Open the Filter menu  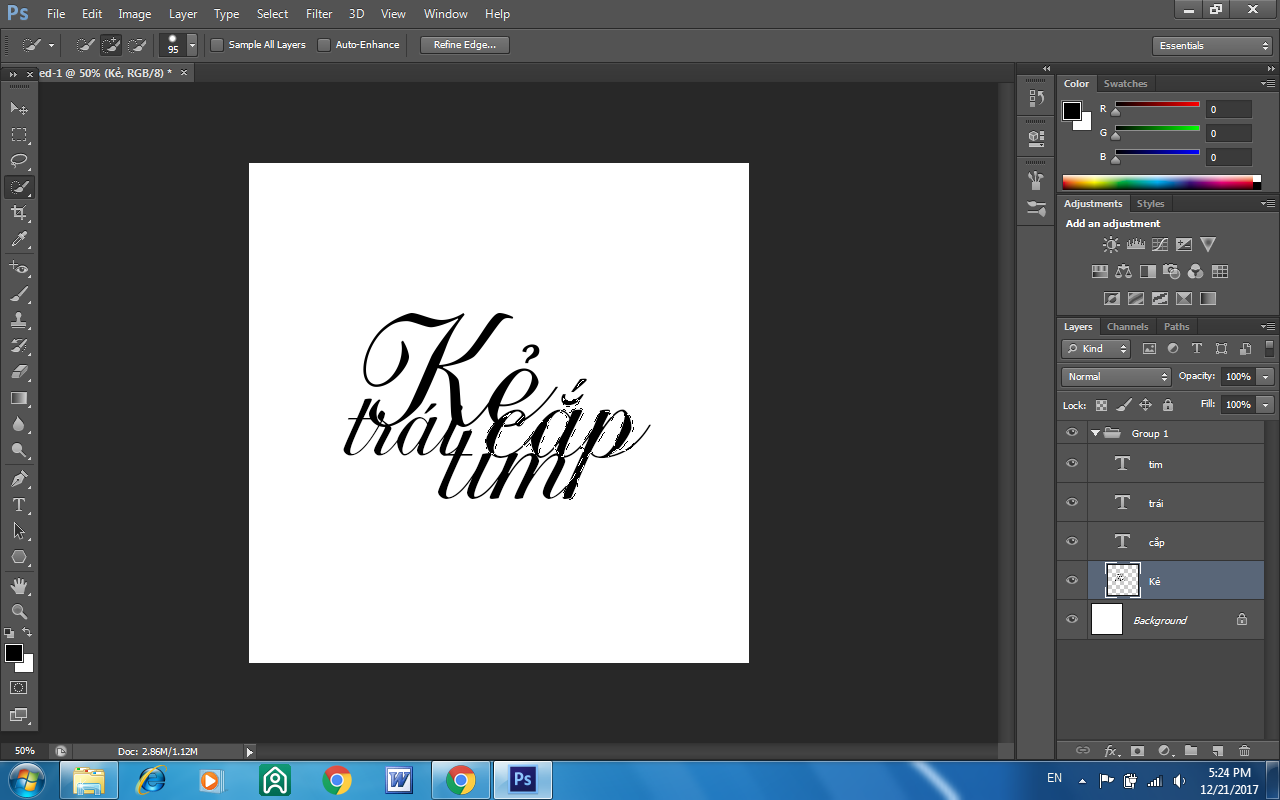tap(319, 14)
